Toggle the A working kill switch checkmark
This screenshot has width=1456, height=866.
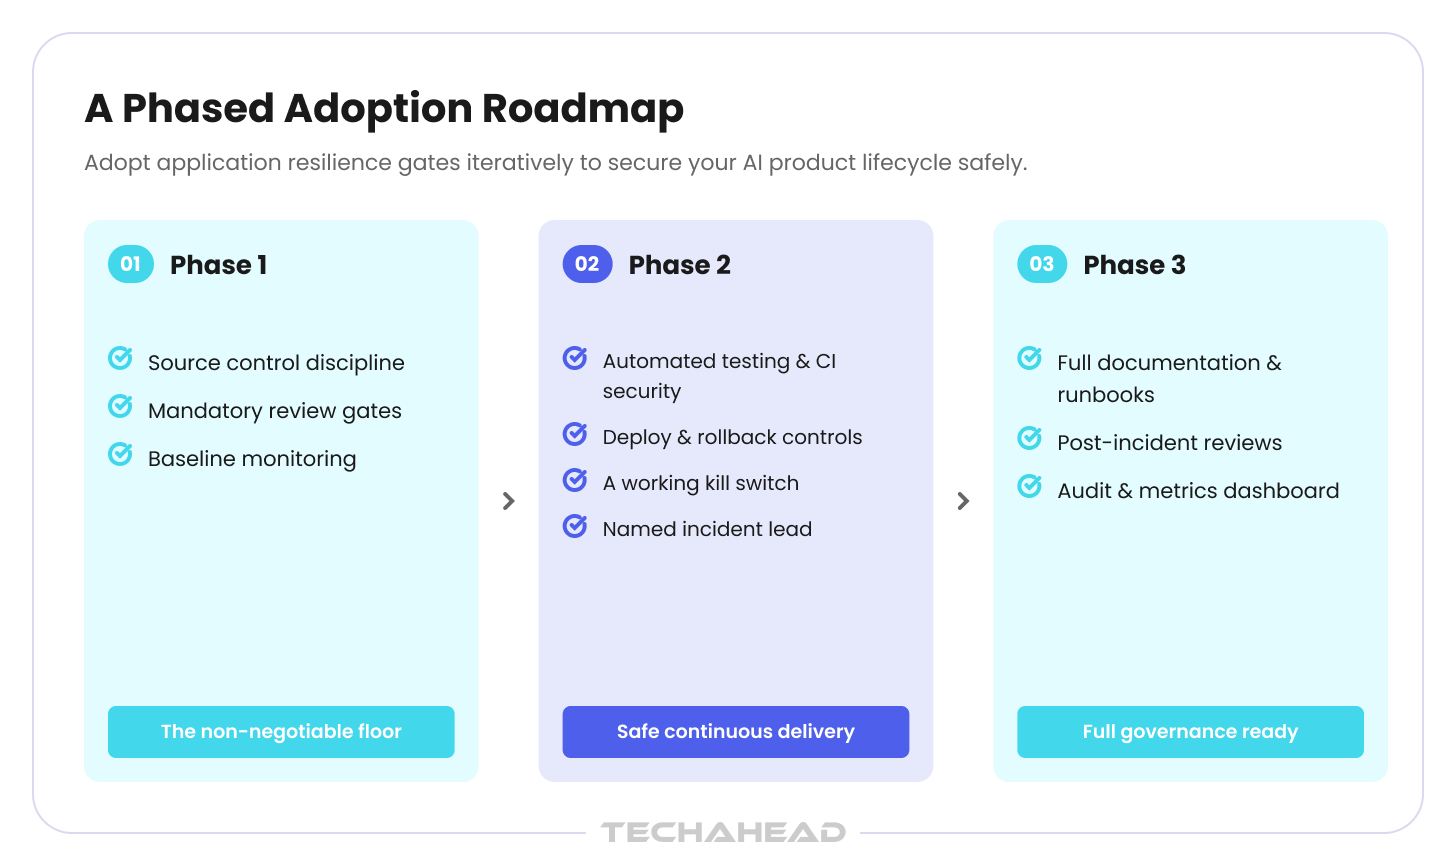pyautogui.click(x=575, y=479)
